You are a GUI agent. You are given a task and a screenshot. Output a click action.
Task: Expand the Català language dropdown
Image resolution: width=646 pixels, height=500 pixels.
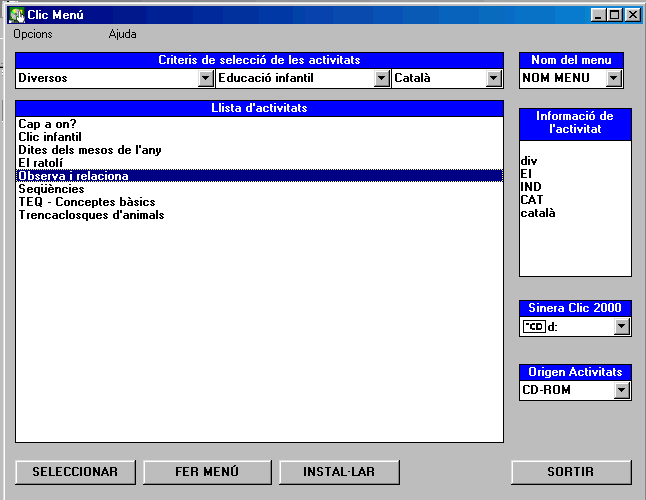point(493,78)
